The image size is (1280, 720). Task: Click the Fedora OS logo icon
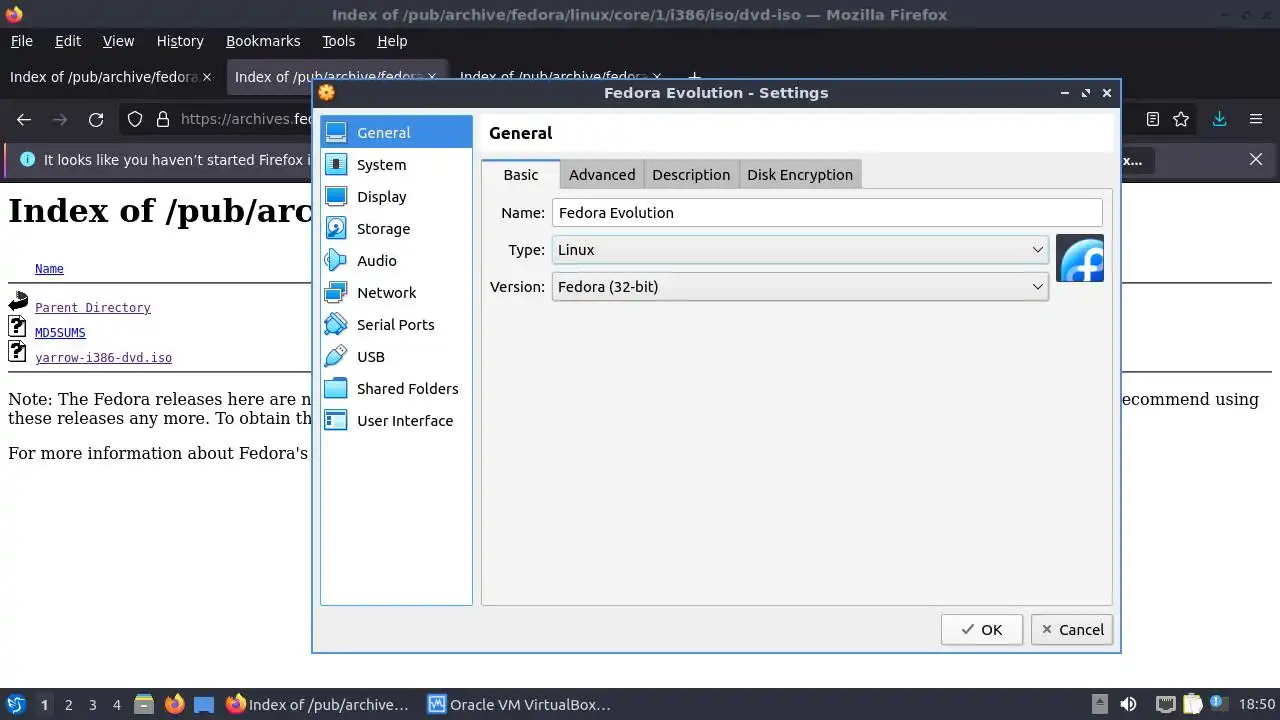[x=1080, y=259]
